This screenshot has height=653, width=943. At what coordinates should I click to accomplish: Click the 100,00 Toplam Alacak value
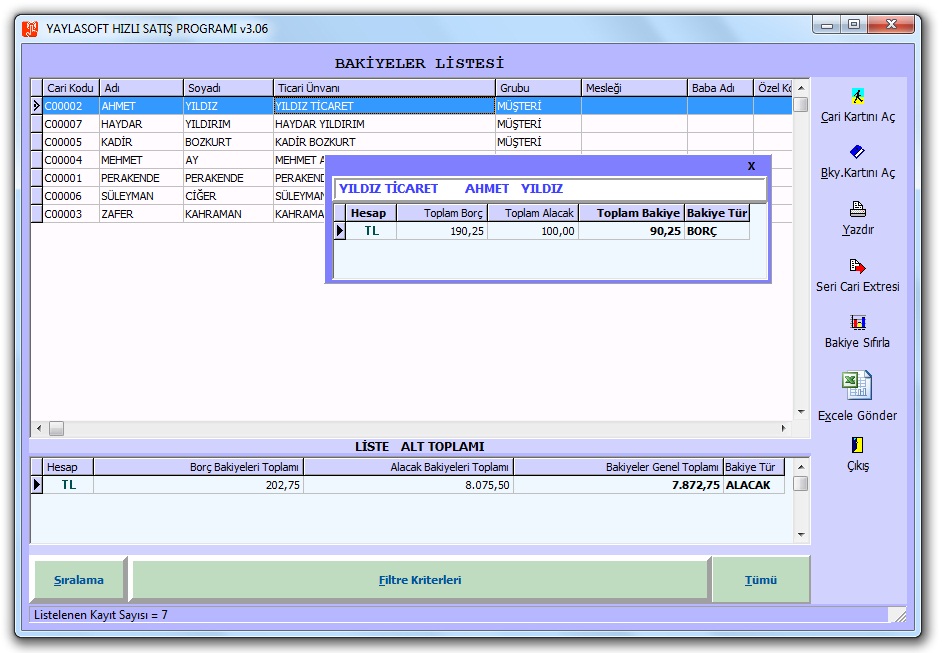(533, 231)
